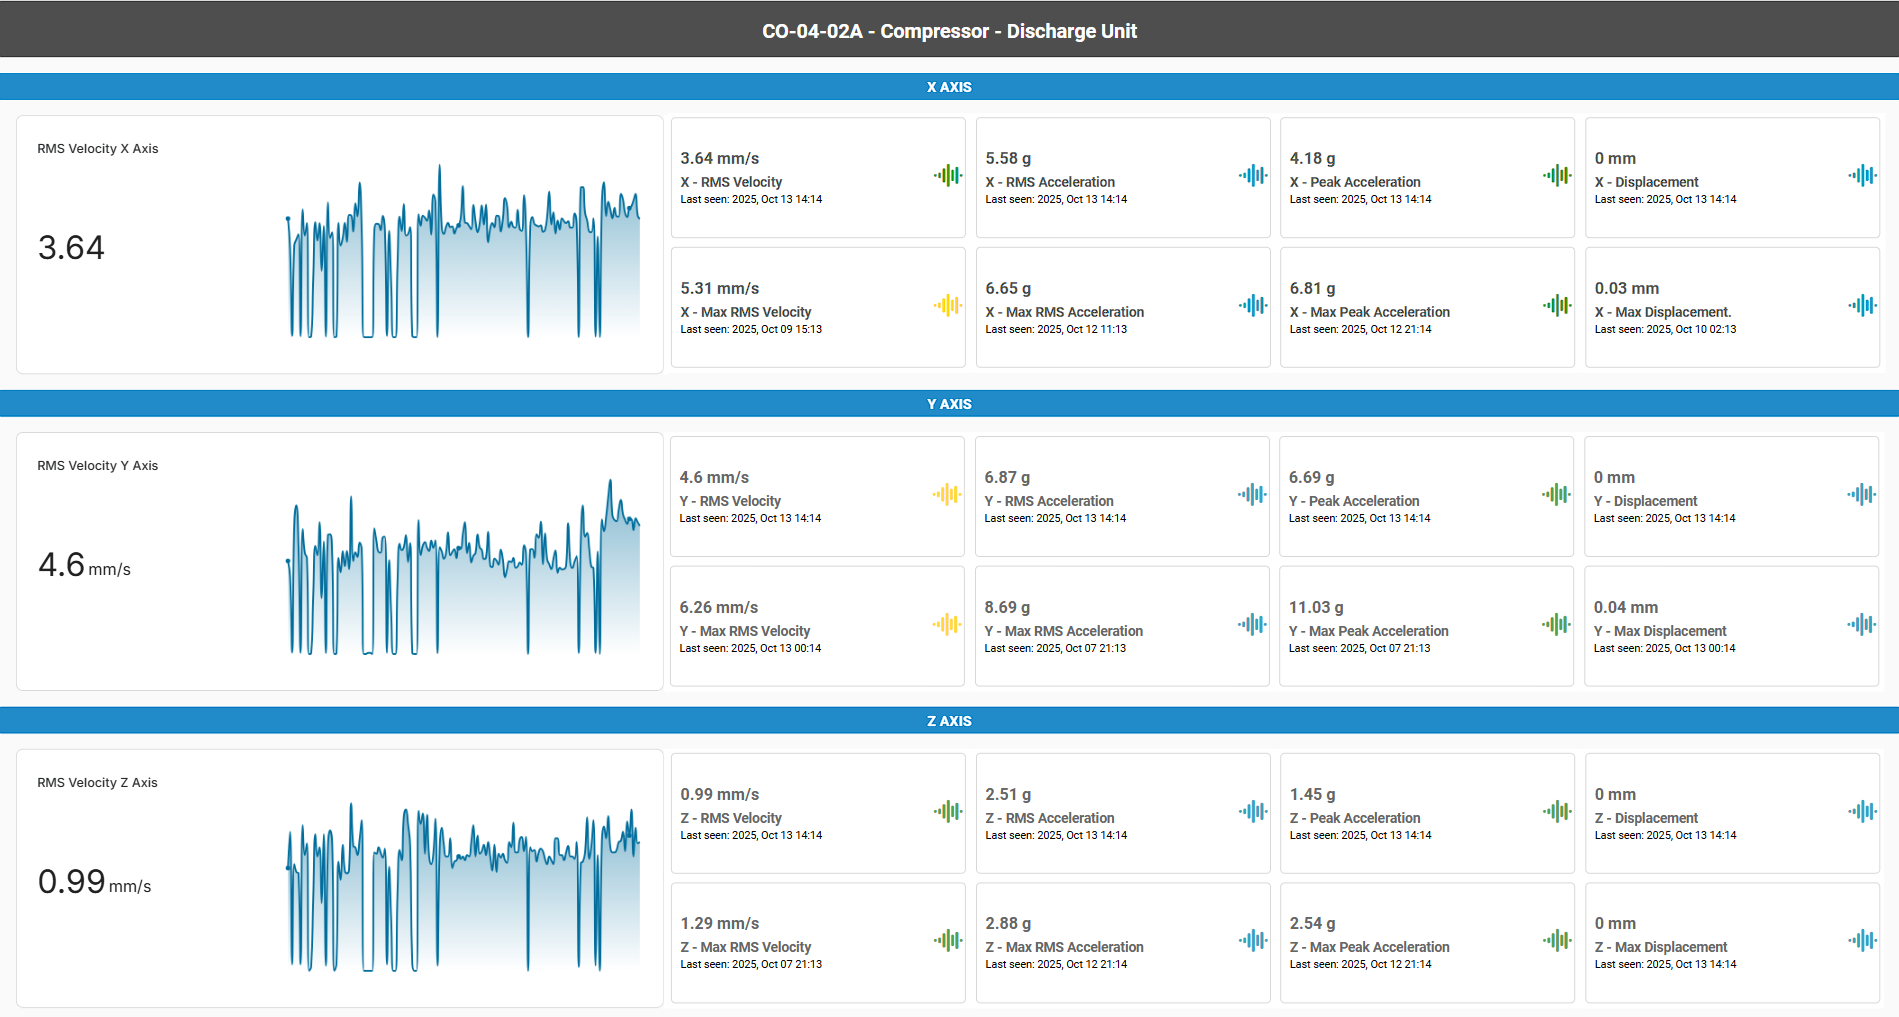The height and width of the screenshot is (1017, 1899).
Task: Click the waveform icon beside Y - Max RMS Acceleration
Action: (1251, 625)
